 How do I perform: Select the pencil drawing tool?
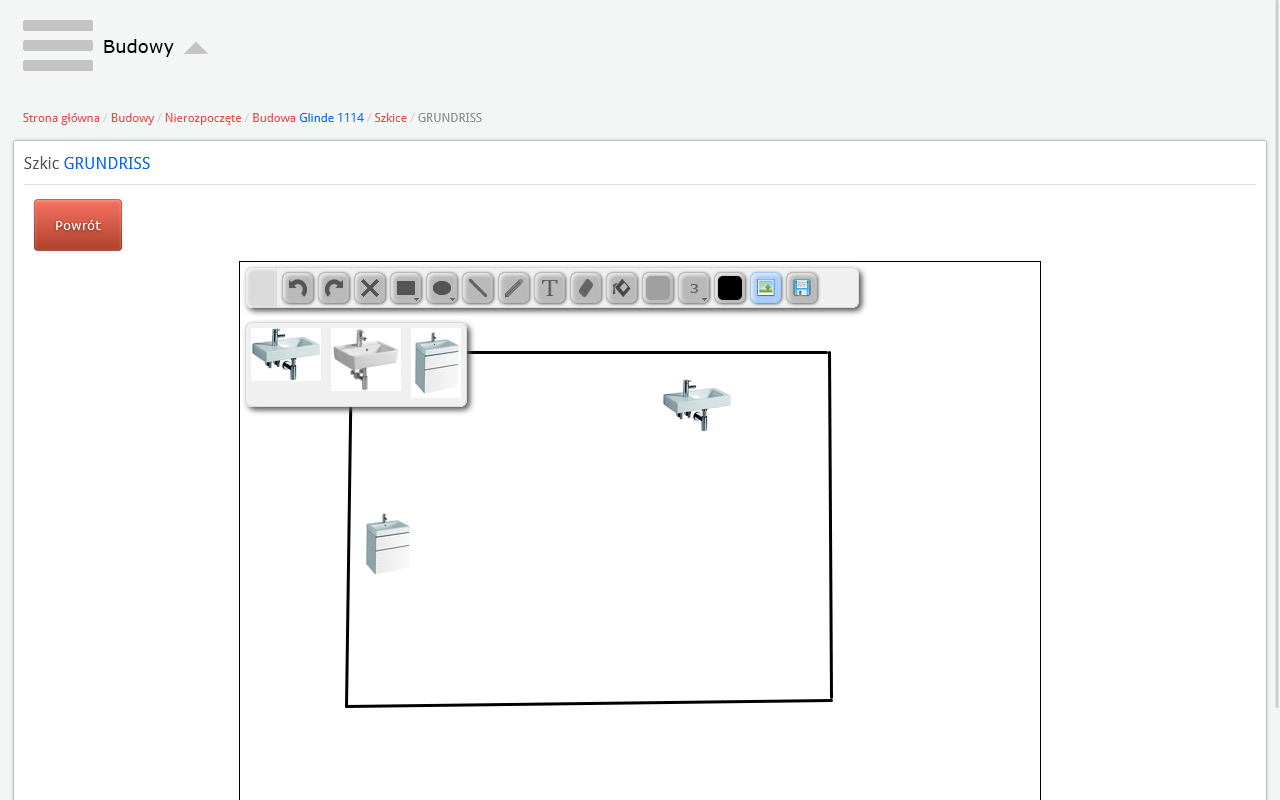click(x=514, y=289)
